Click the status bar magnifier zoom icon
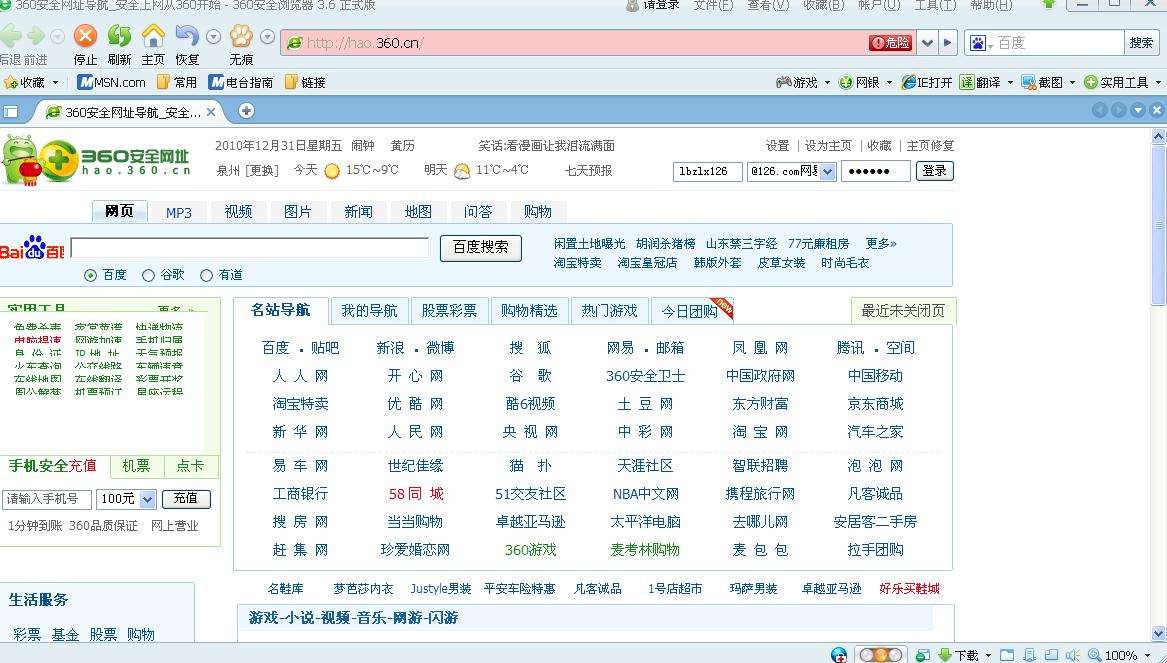Image resolution: width=1167 pixels, height=663 pixels. [1094, 655]
